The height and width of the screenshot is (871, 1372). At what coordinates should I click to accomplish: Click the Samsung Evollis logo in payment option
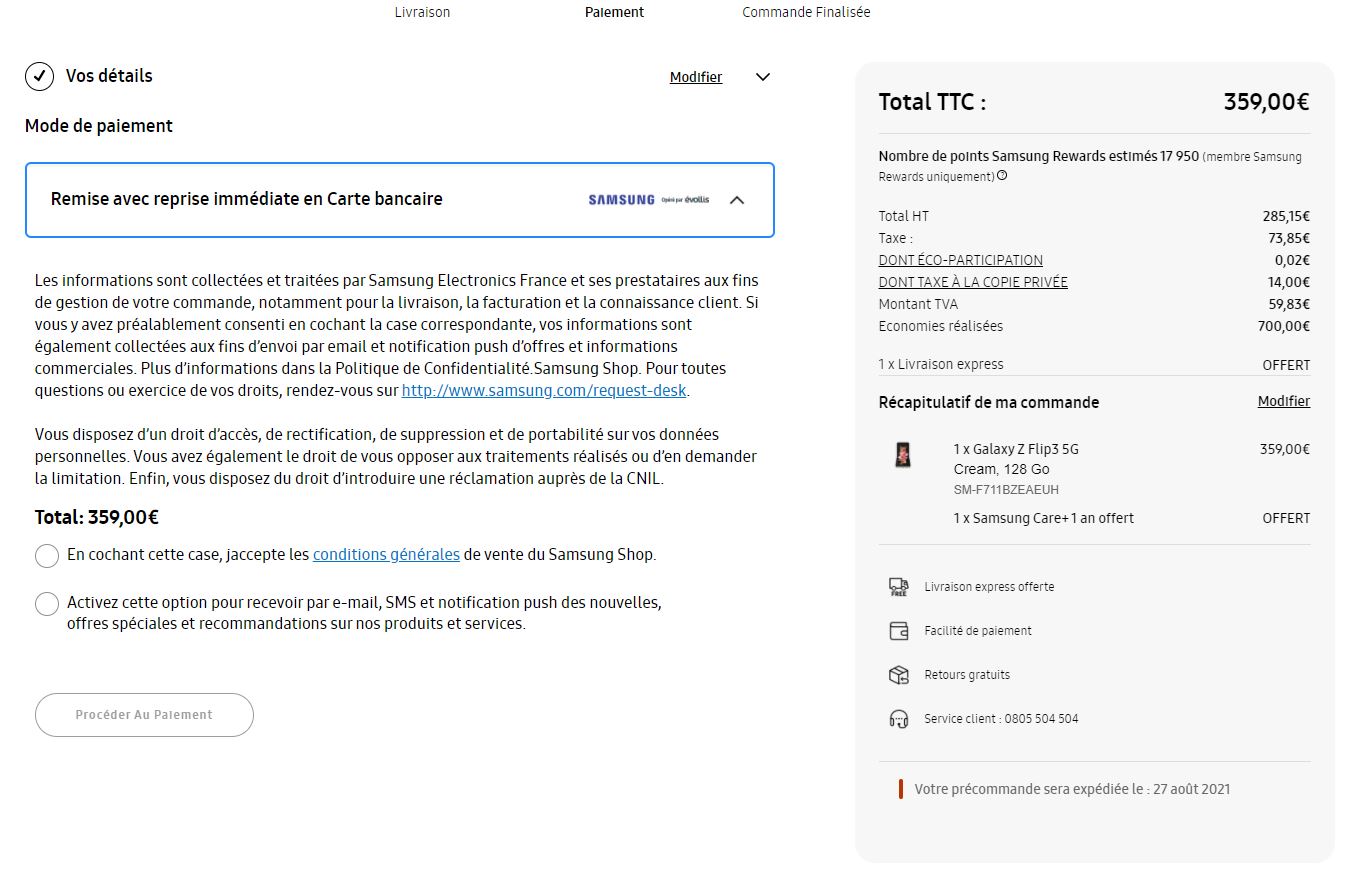648,200
